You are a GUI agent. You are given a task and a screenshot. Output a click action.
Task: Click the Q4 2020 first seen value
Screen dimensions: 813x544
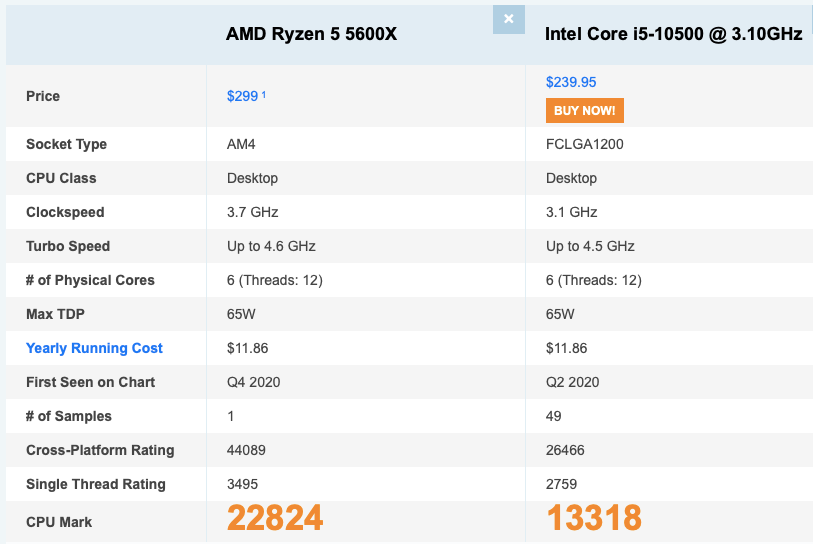[x=252, y=382]
